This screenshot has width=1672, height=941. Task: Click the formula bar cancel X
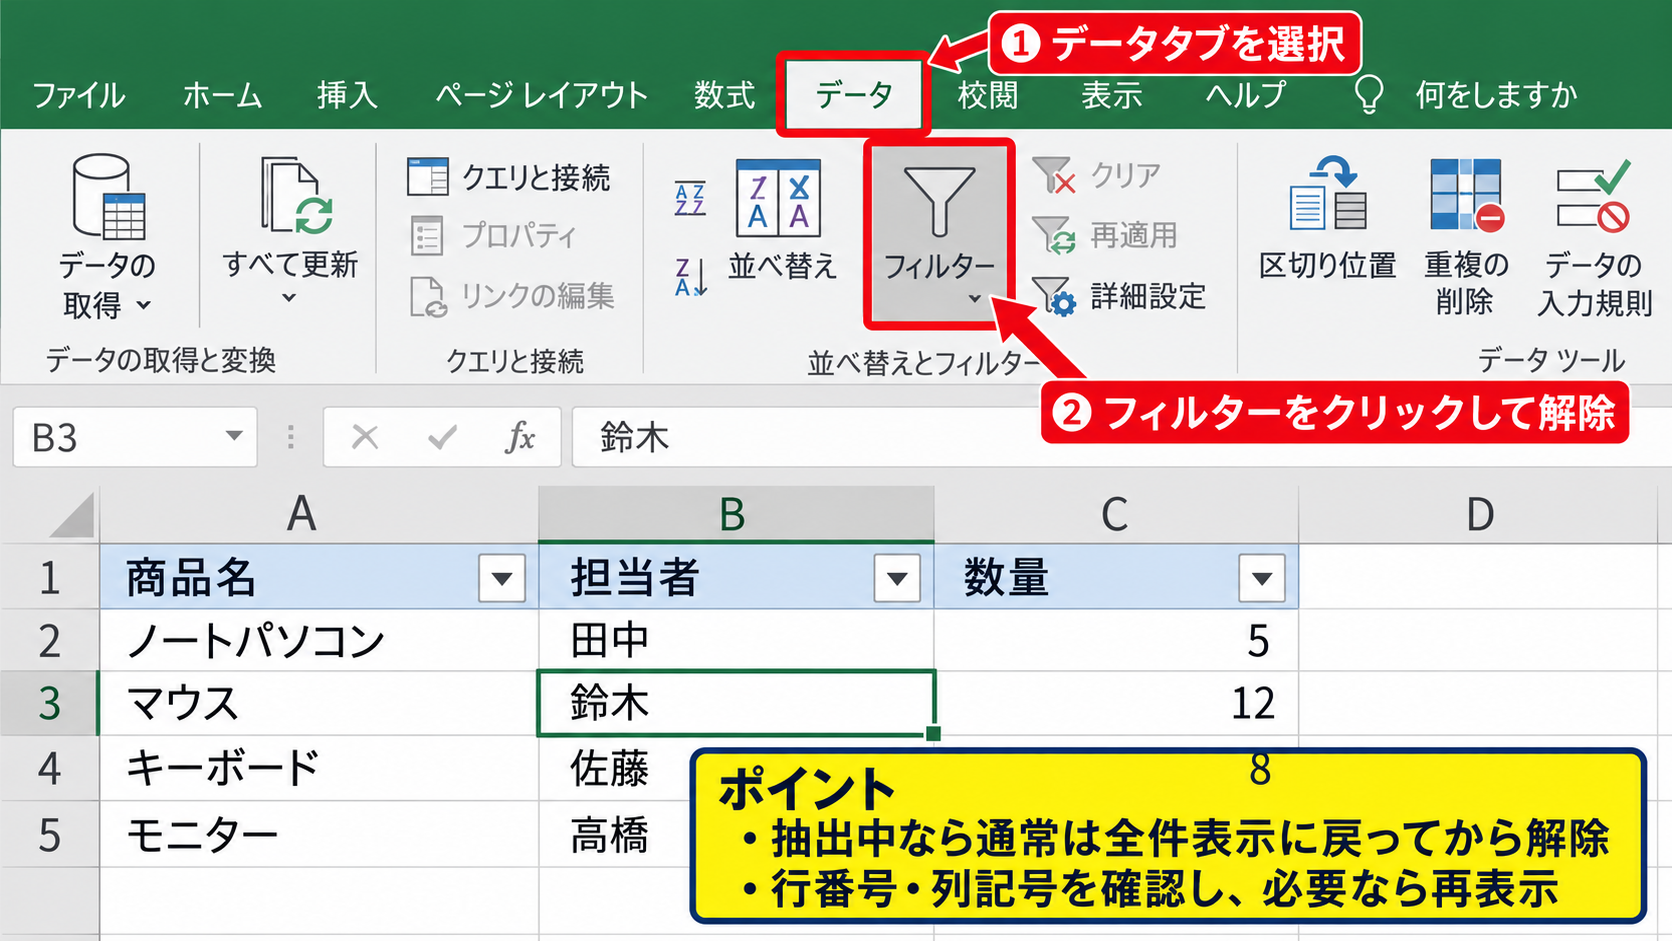(x=365, y=437)
